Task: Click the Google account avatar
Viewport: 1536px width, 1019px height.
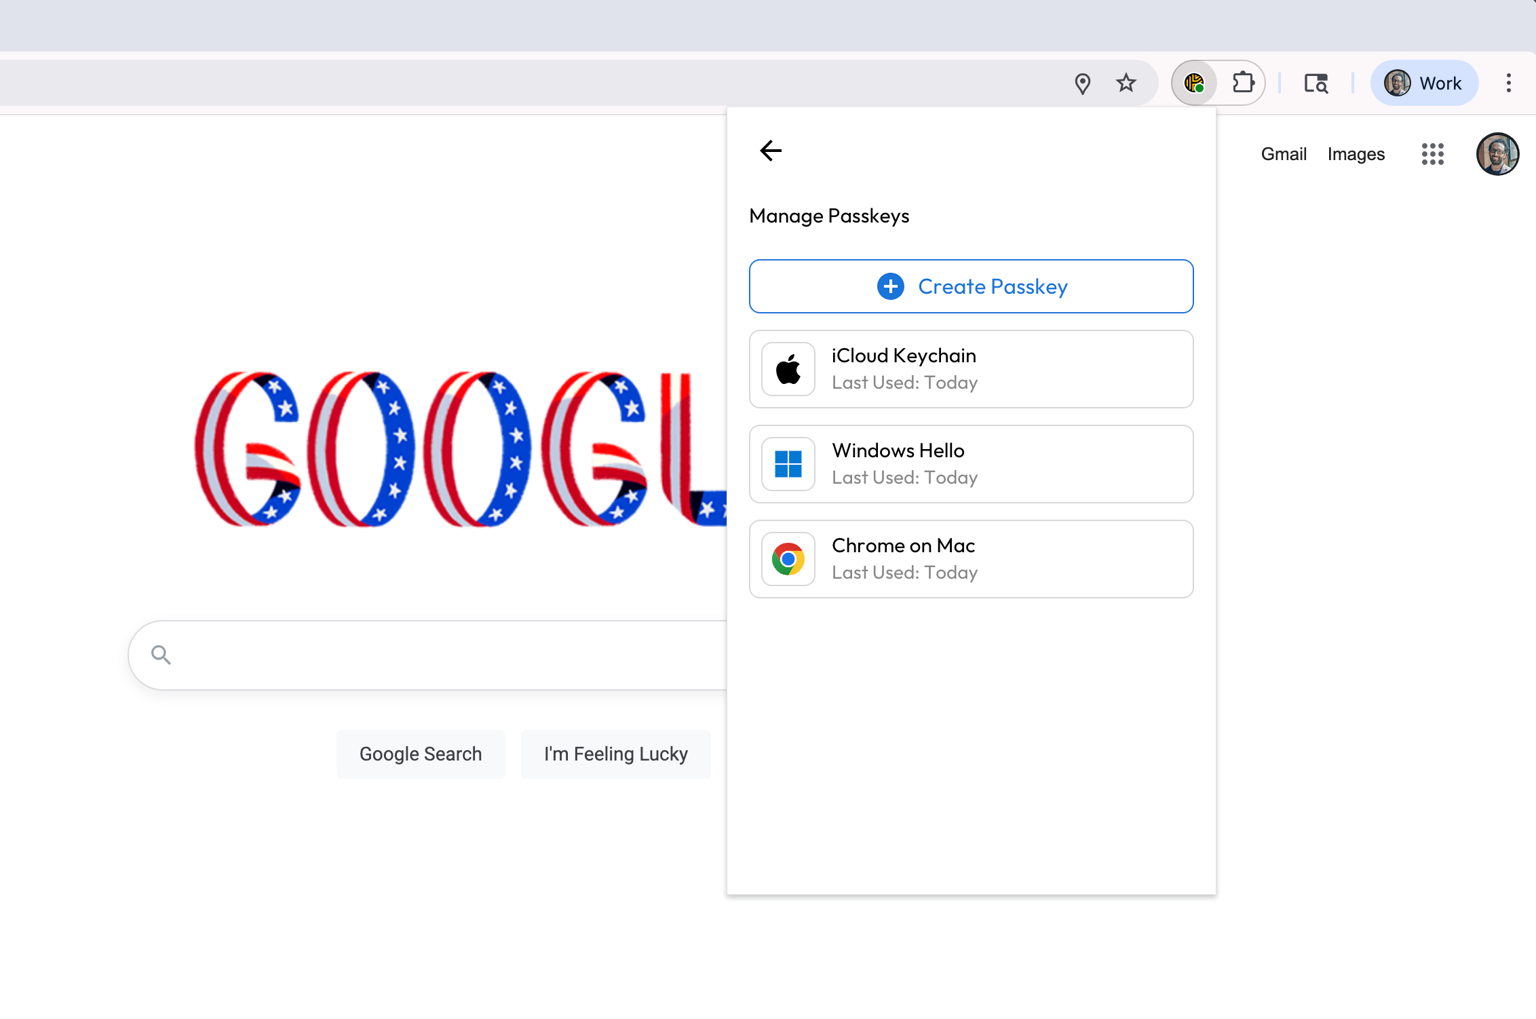Action: [1497, 154]
